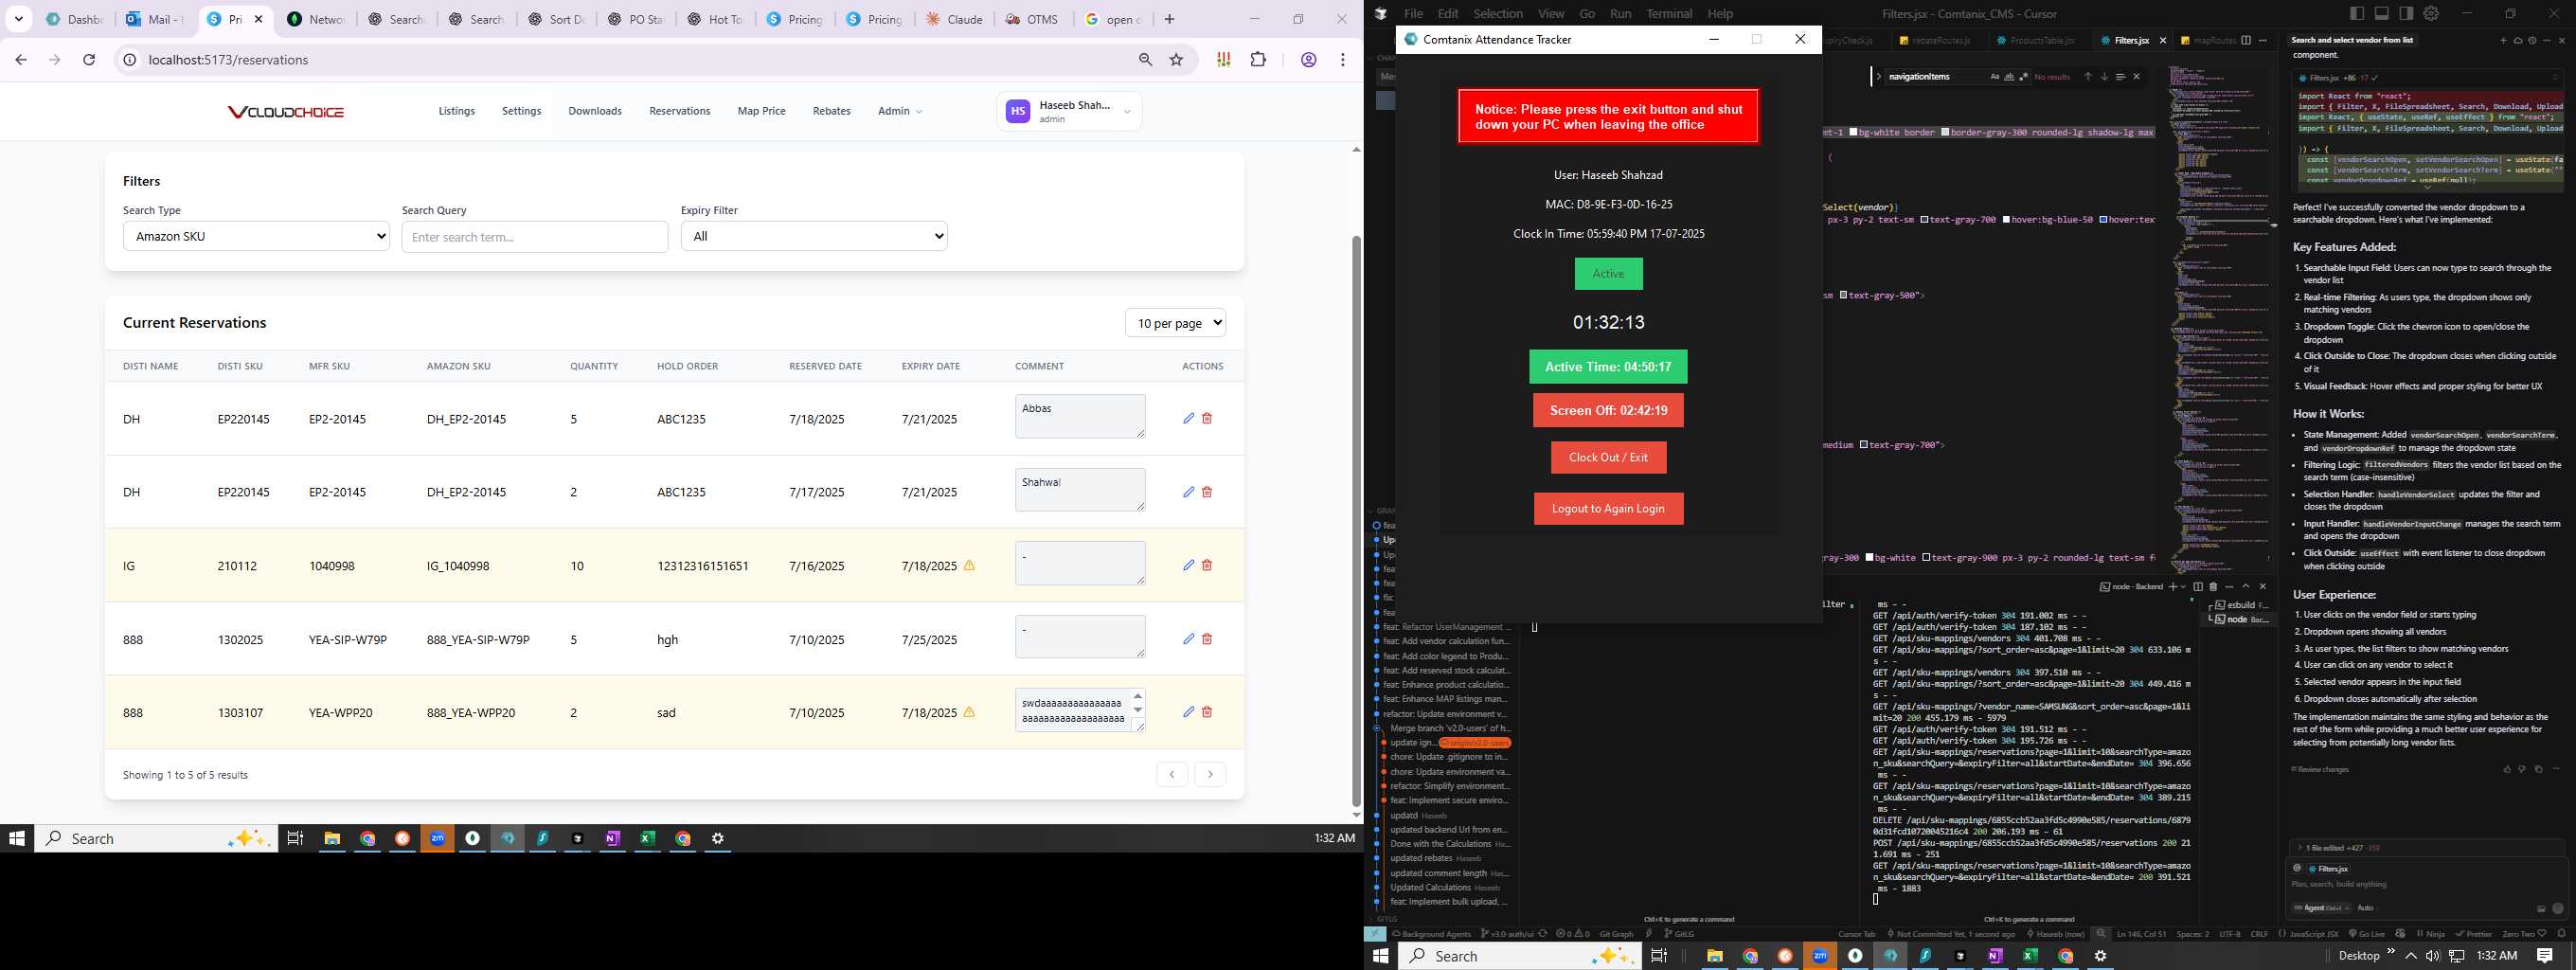
Task: Expand the Admin navigation menu
Action: coord(899,111)
